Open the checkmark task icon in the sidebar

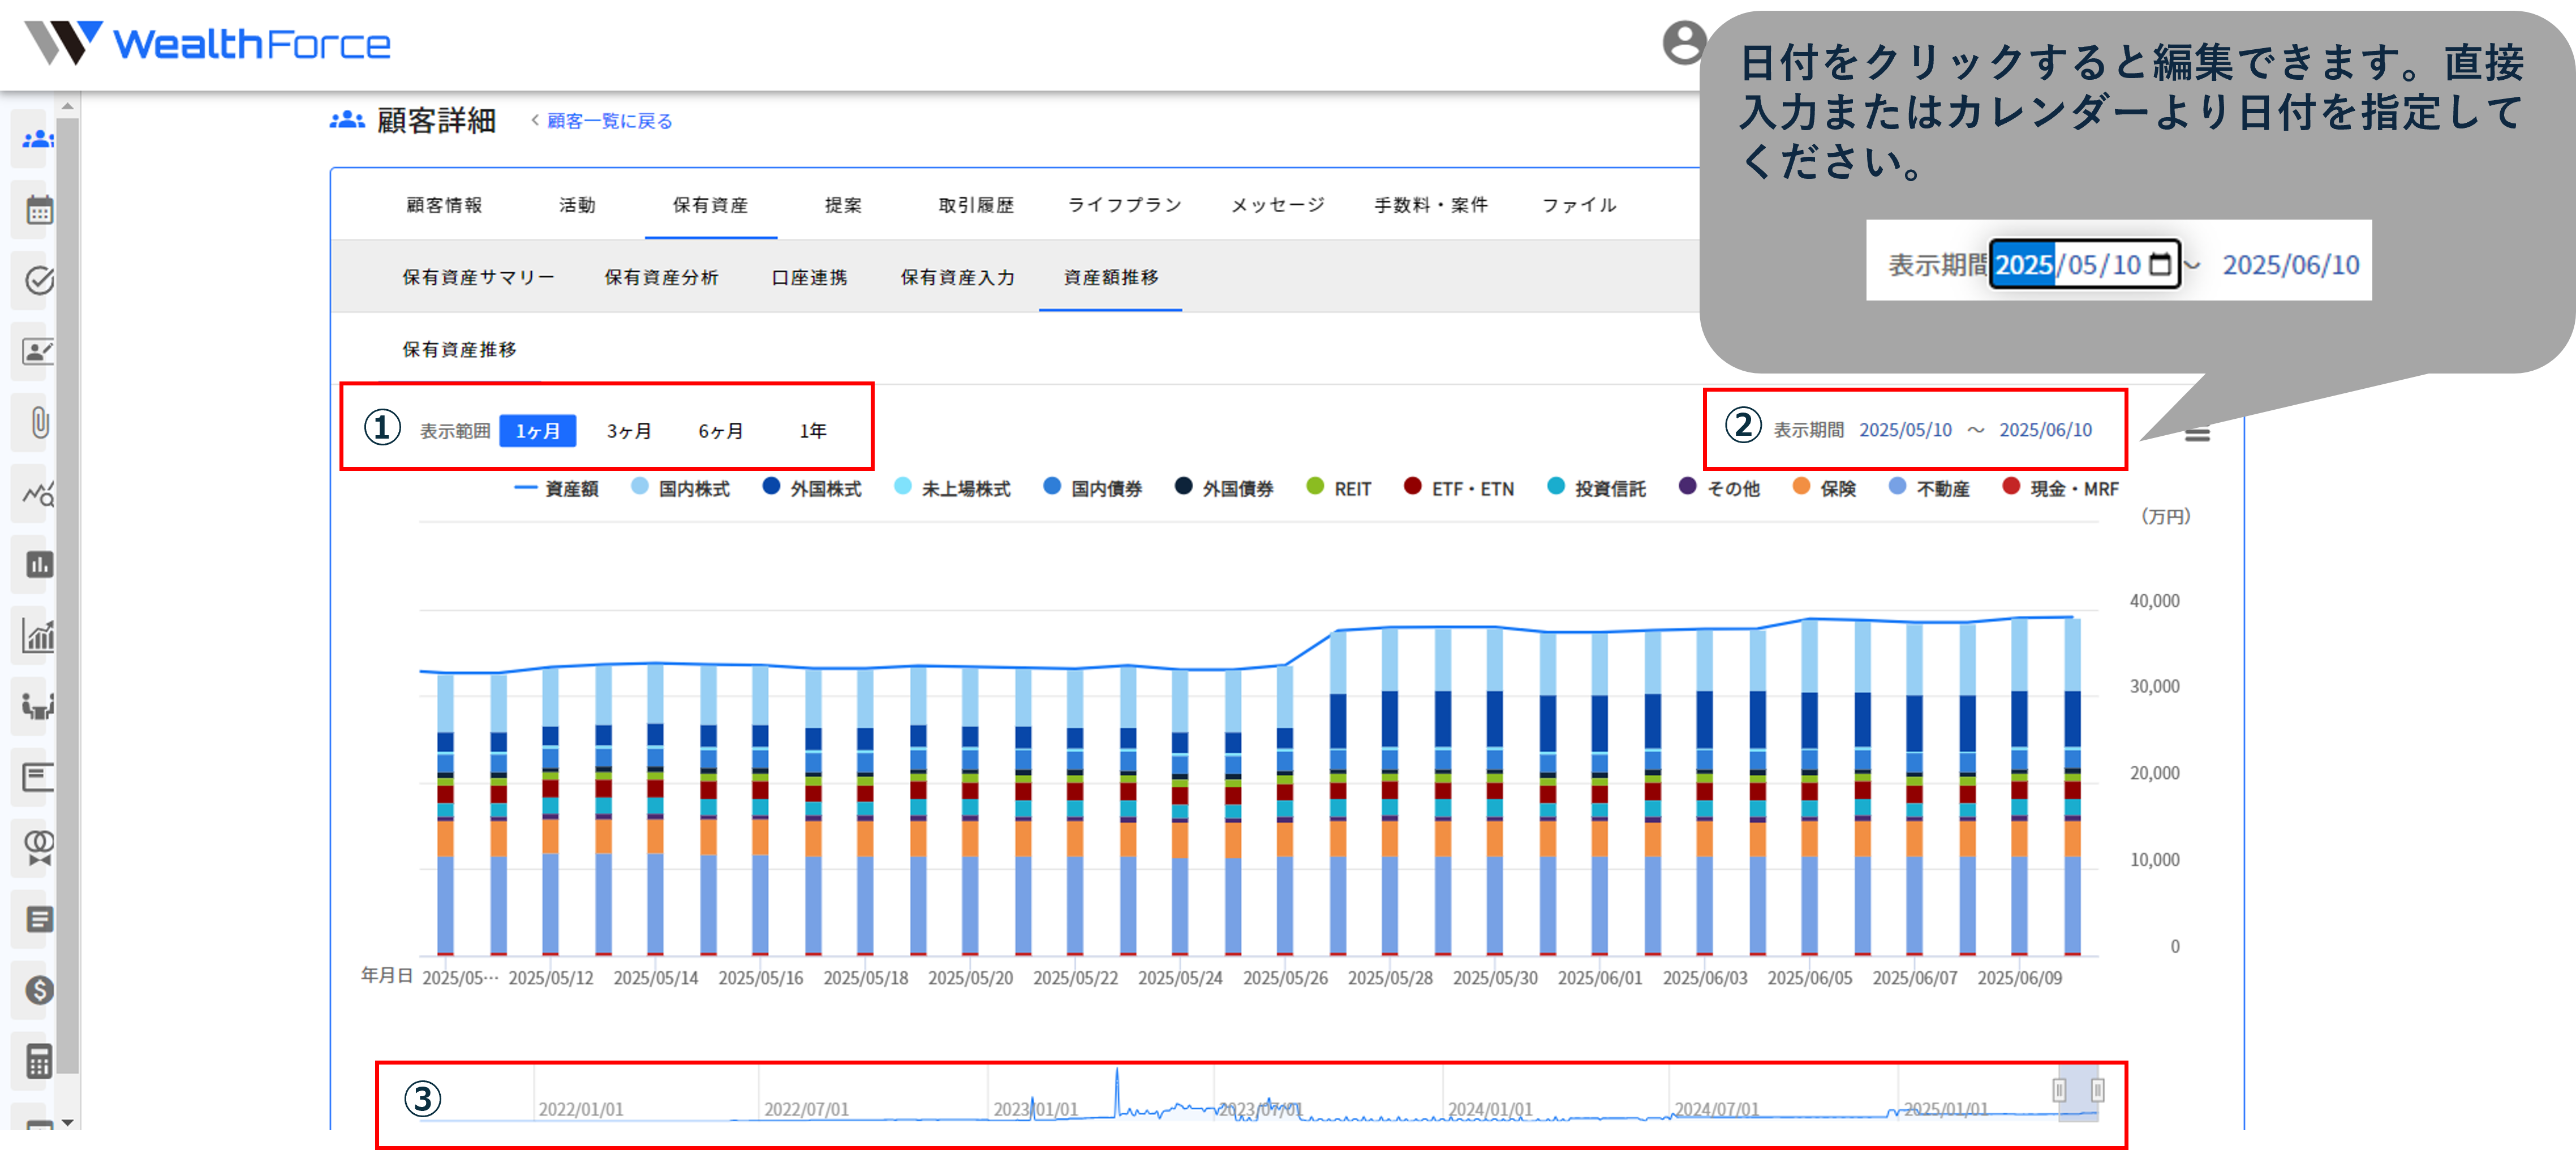coord(39,281)
